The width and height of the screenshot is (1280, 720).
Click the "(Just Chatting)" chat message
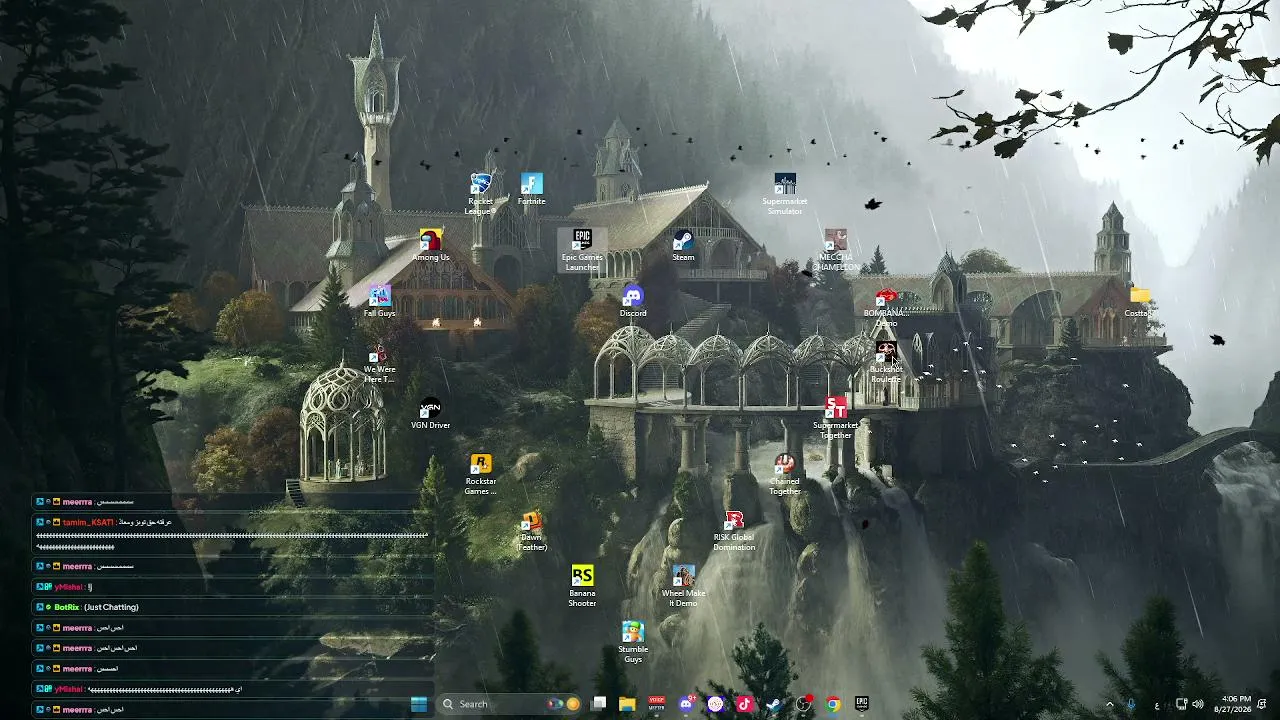coord(111,607)
